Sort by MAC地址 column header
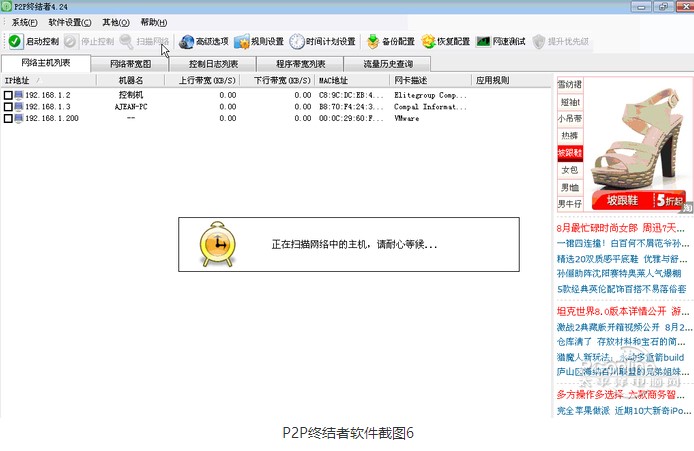 (352, 80)
